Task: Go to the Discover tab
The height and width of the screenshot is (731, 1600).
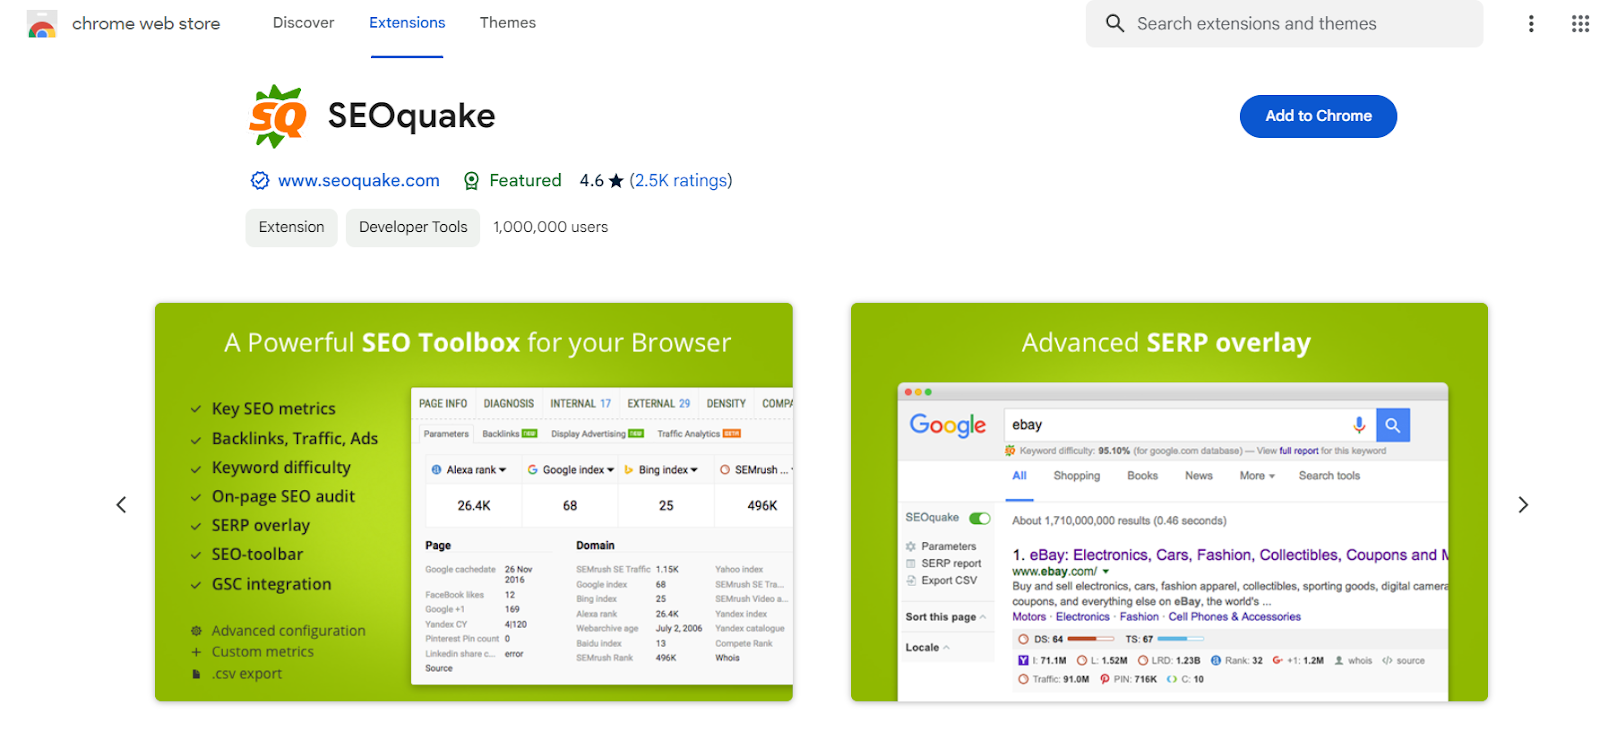Action: [x=303, y=23]
